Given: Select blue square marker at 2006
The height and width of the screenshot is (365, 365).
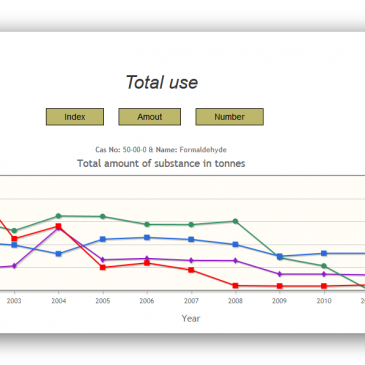Looking at the screenshot, I should click(147, 238).
